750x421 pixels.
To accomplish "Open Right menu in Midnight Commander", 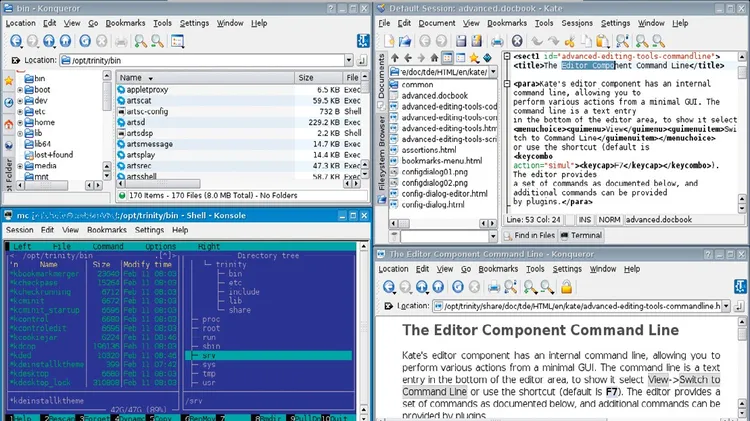I will tap(209, 246).
